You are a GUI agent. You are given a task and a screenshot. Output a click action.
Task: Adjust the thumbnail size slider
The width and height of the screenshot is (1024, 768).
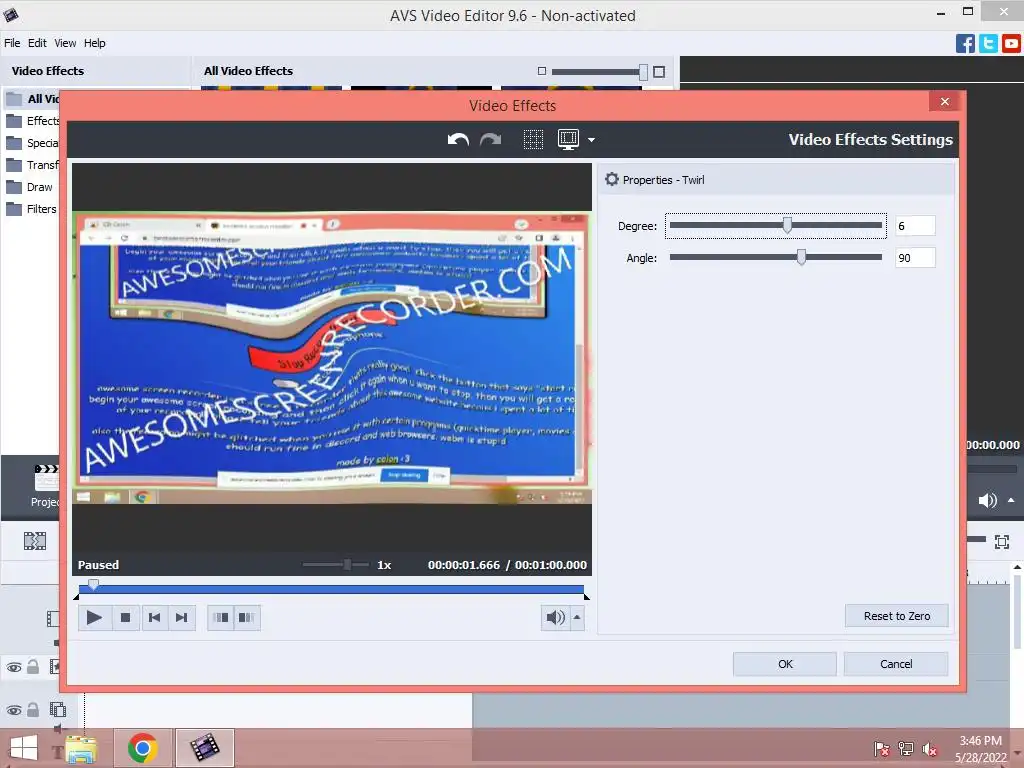643,72
